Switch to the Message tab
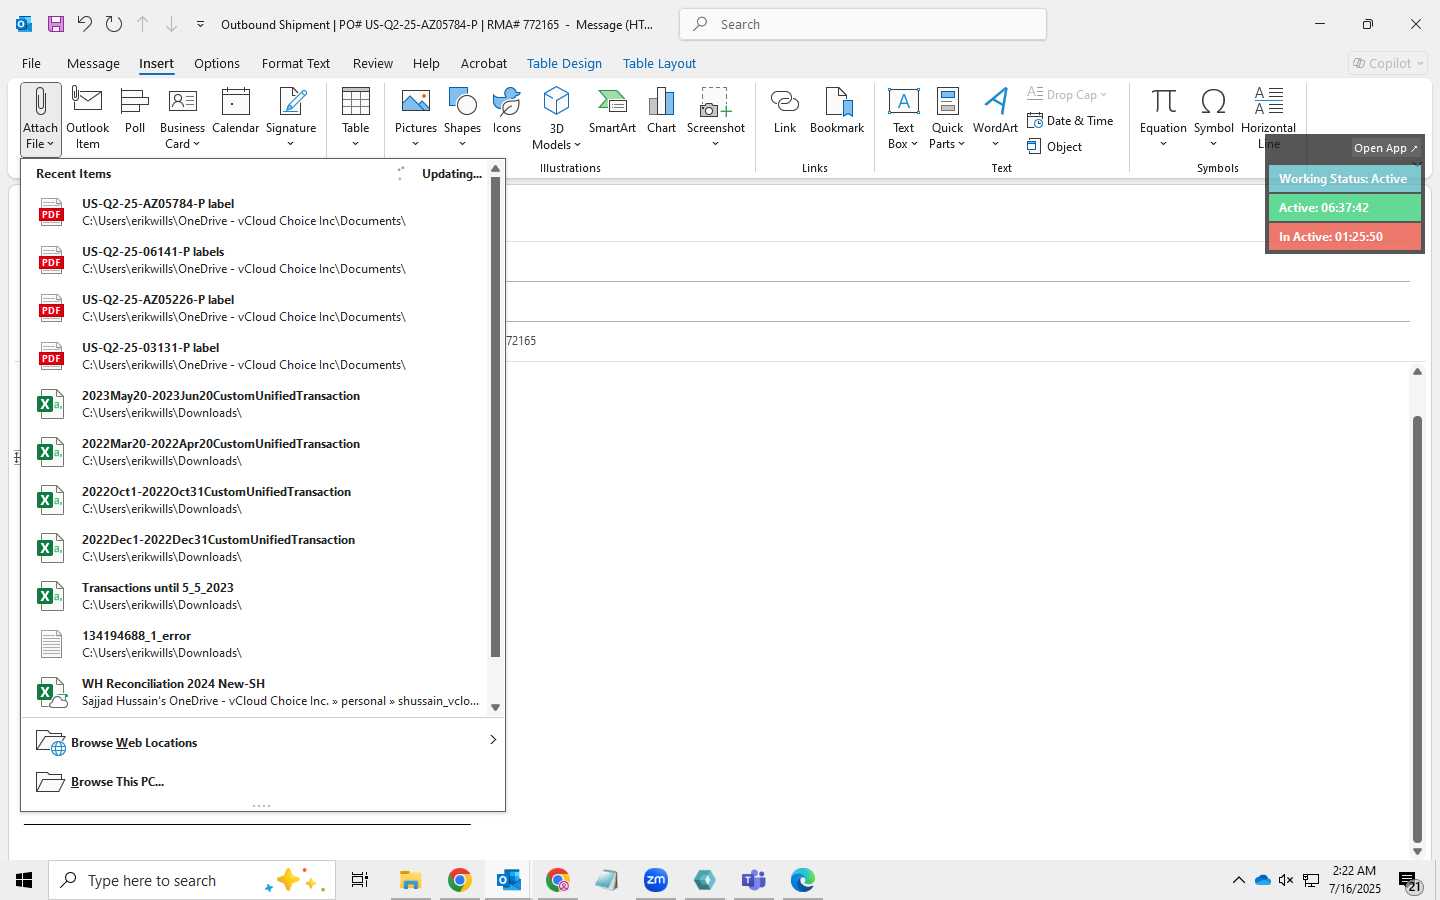The height and width of the screenshot is (900, 1440). [x=93, y=63]
